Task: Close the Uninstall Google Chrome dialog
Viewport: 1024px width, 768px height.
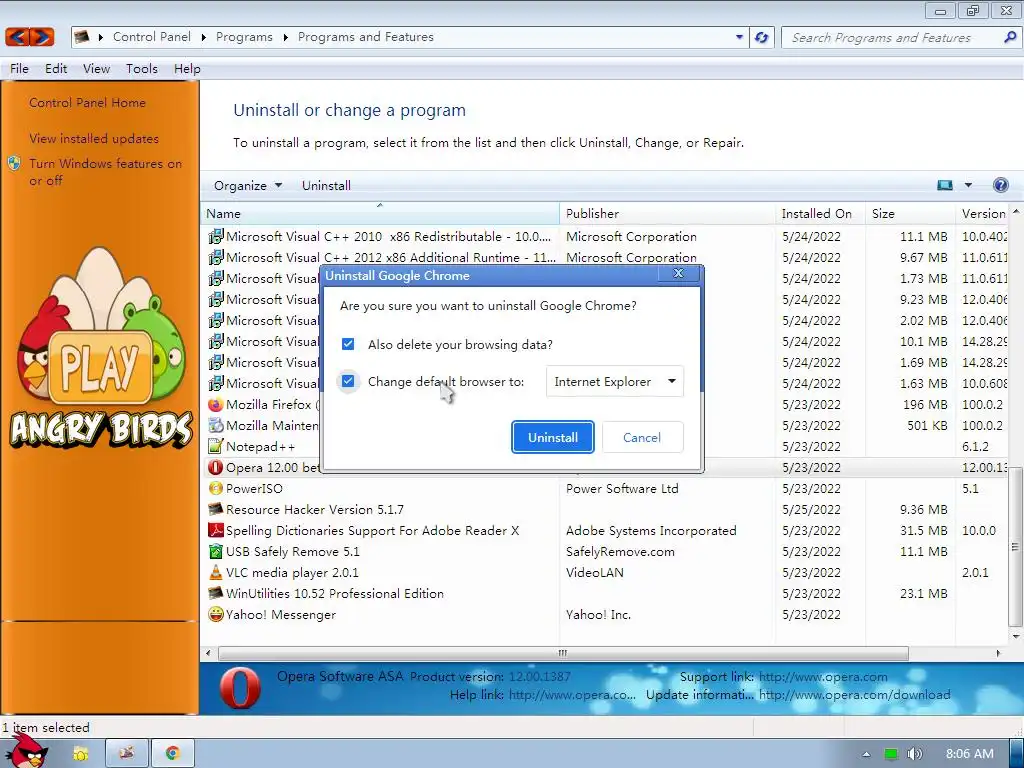Action: pyautogui.click(x=679, y=273)
